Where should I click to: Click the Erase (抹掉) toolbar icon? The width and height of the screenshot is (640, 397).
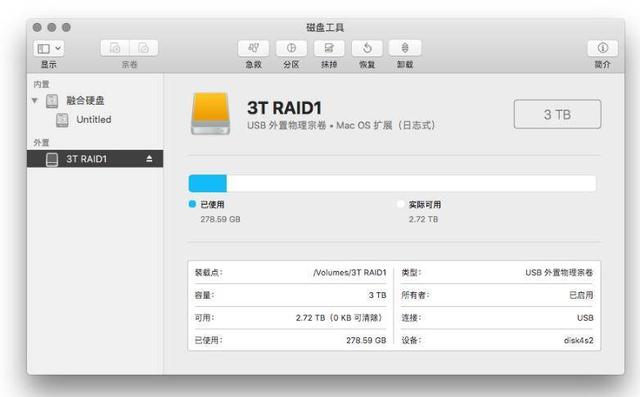[329, 48]
